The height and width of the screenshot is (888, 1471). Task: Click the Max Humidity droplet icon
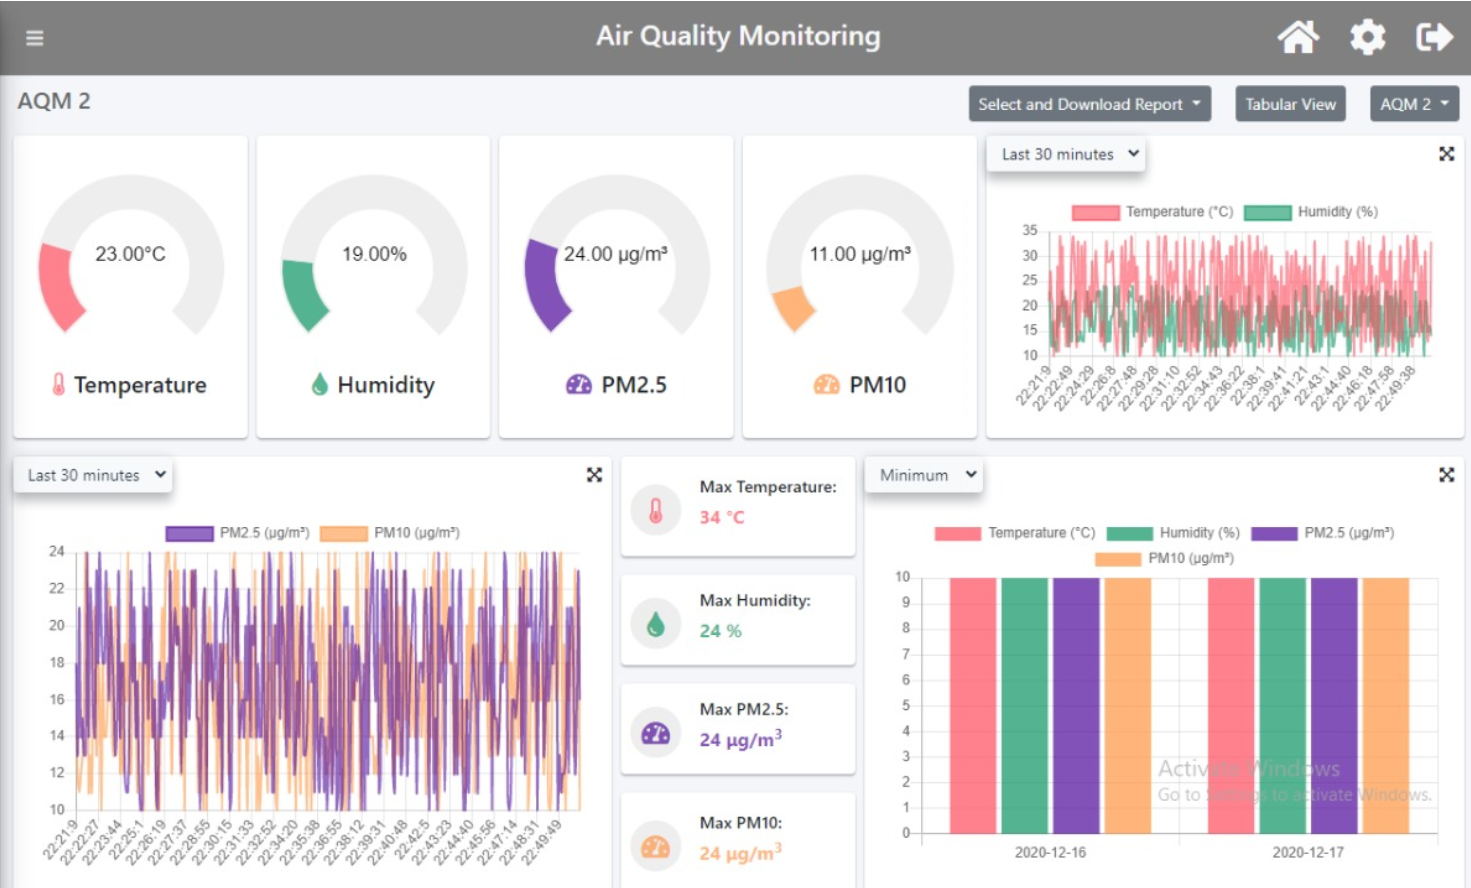[656, 624]
